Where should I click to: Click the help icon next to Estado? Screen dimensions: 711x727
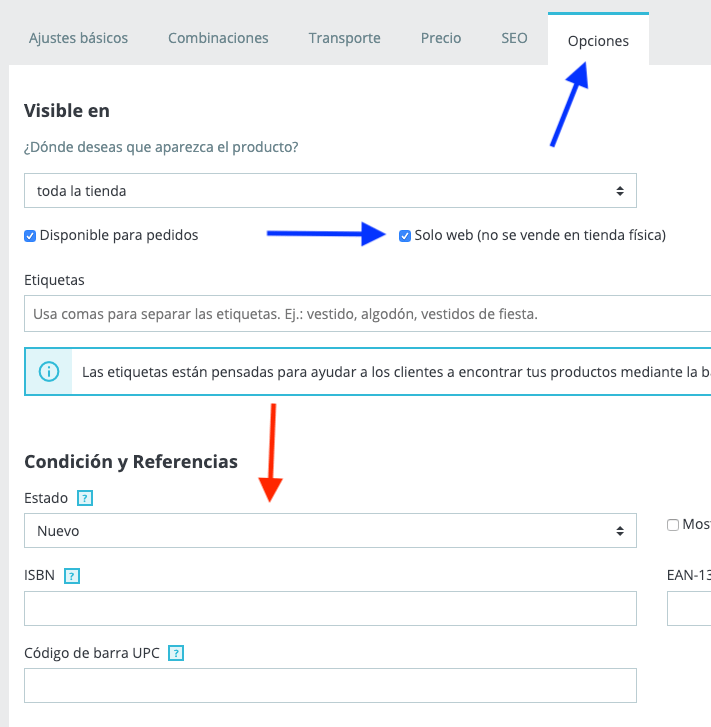coord(85,498)
